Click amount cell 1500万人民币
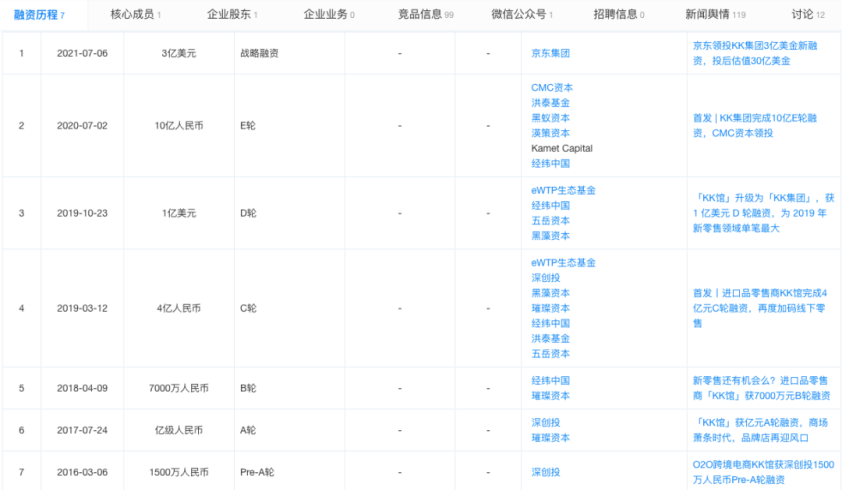 (x=179, y=472)
